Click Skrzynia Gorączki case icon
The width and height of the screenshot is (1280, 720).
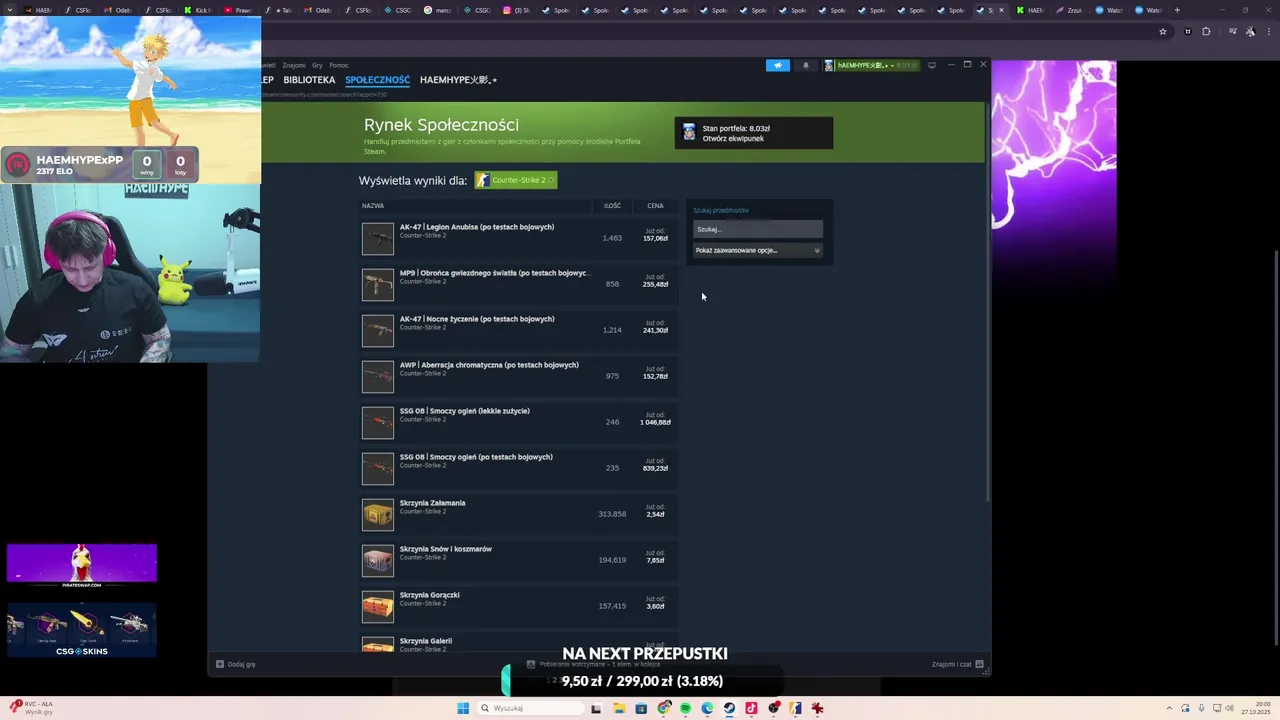pyautogui.click(x=378, y=607)
